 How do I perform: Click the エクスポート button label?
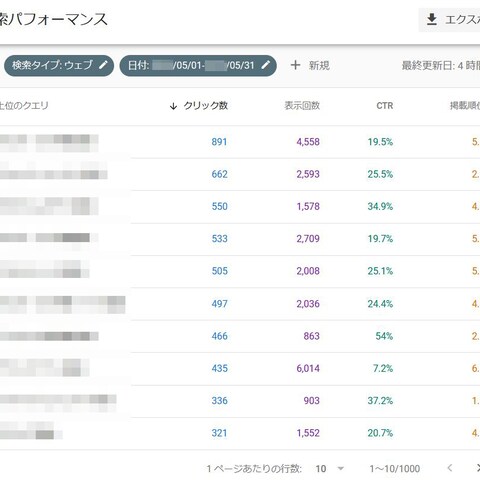(x=462, y=20)
